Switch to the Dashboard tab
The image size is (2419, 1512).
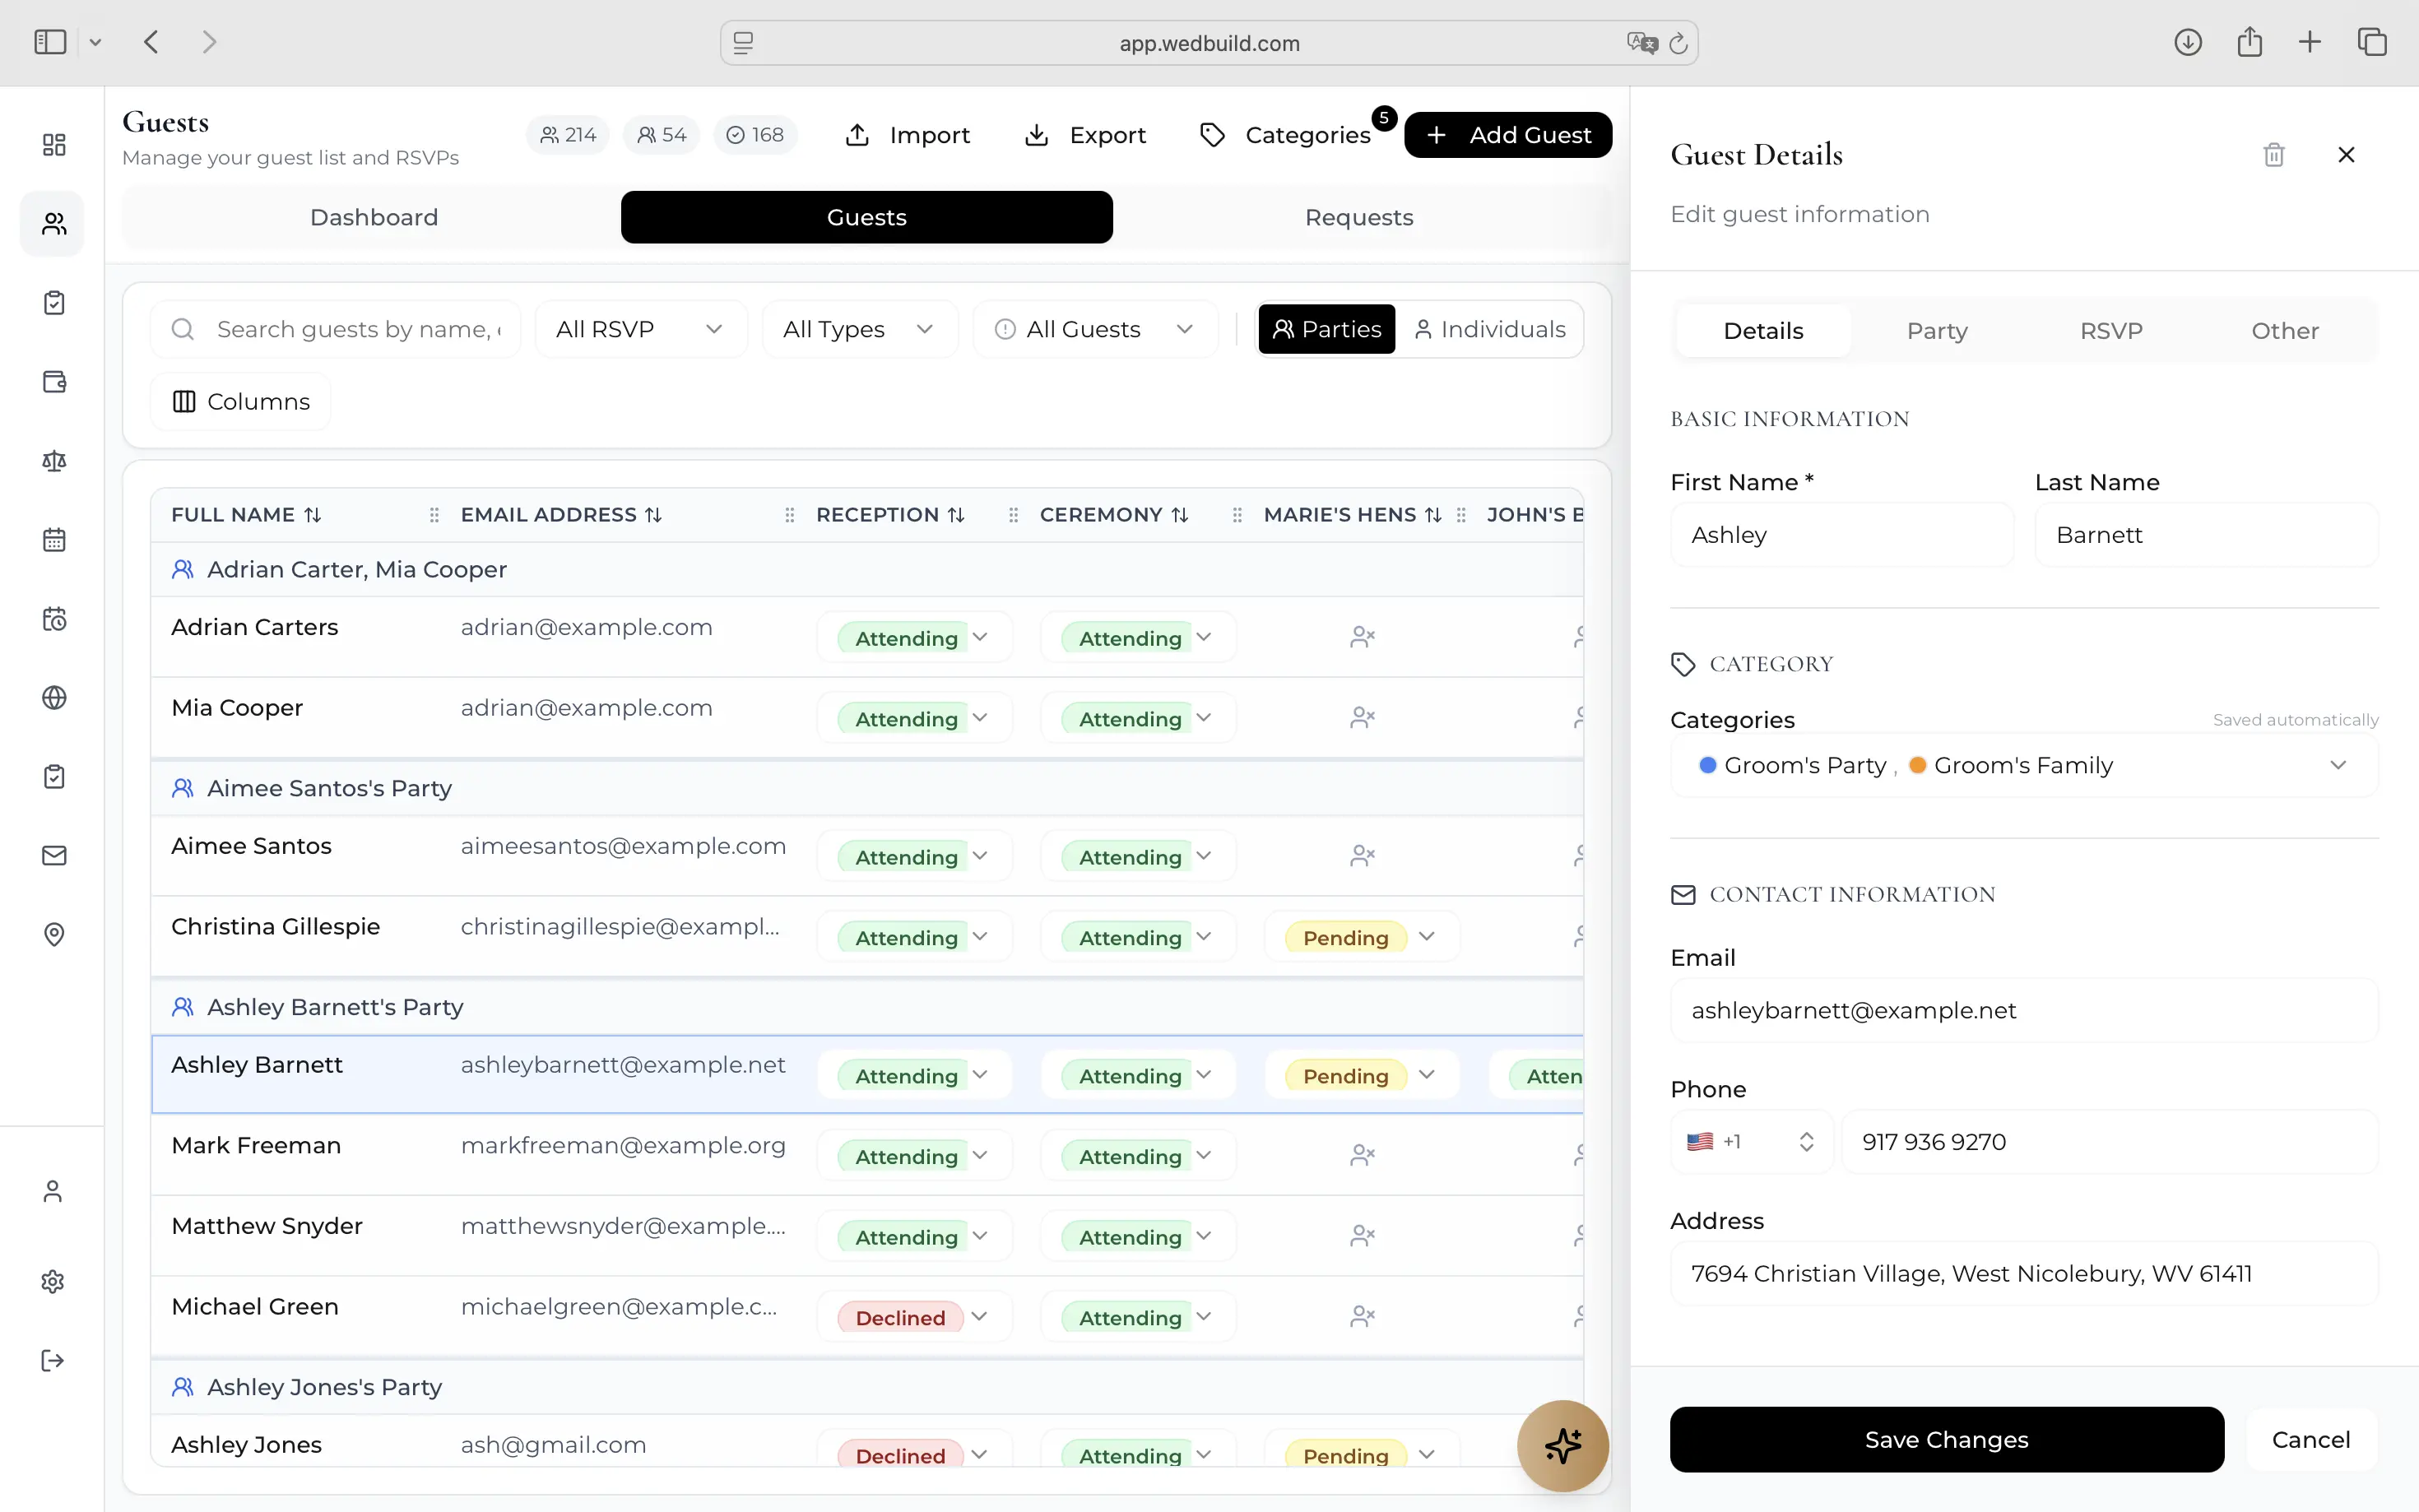(x=374, y=217)
